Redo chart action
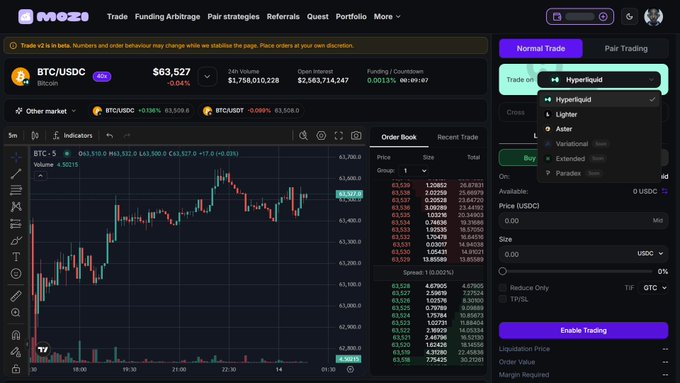680x383 pixels. tap(127, 135)
